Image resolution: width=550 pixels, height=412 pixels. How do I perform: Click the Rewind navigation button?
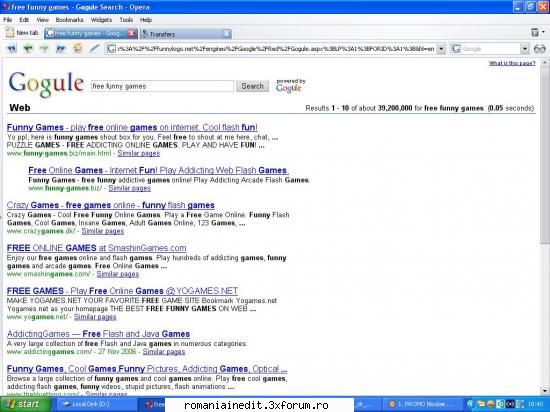click(12, 48)
